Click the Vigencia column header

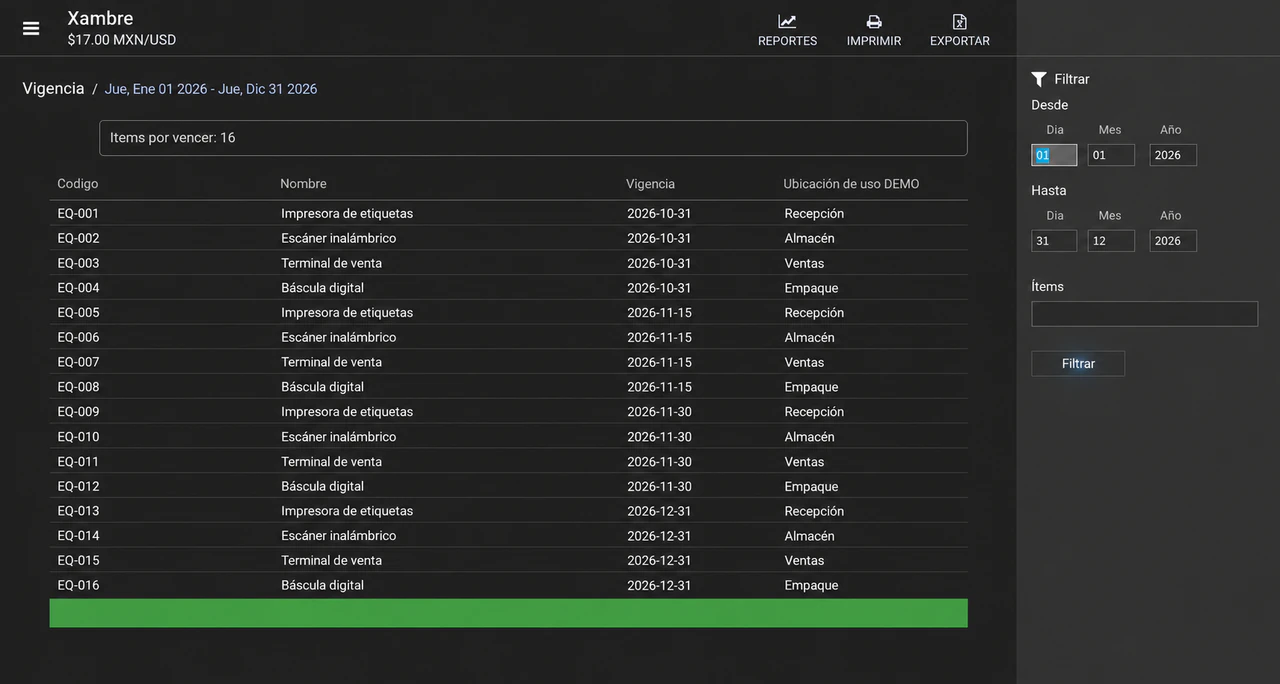coord(650,184)
